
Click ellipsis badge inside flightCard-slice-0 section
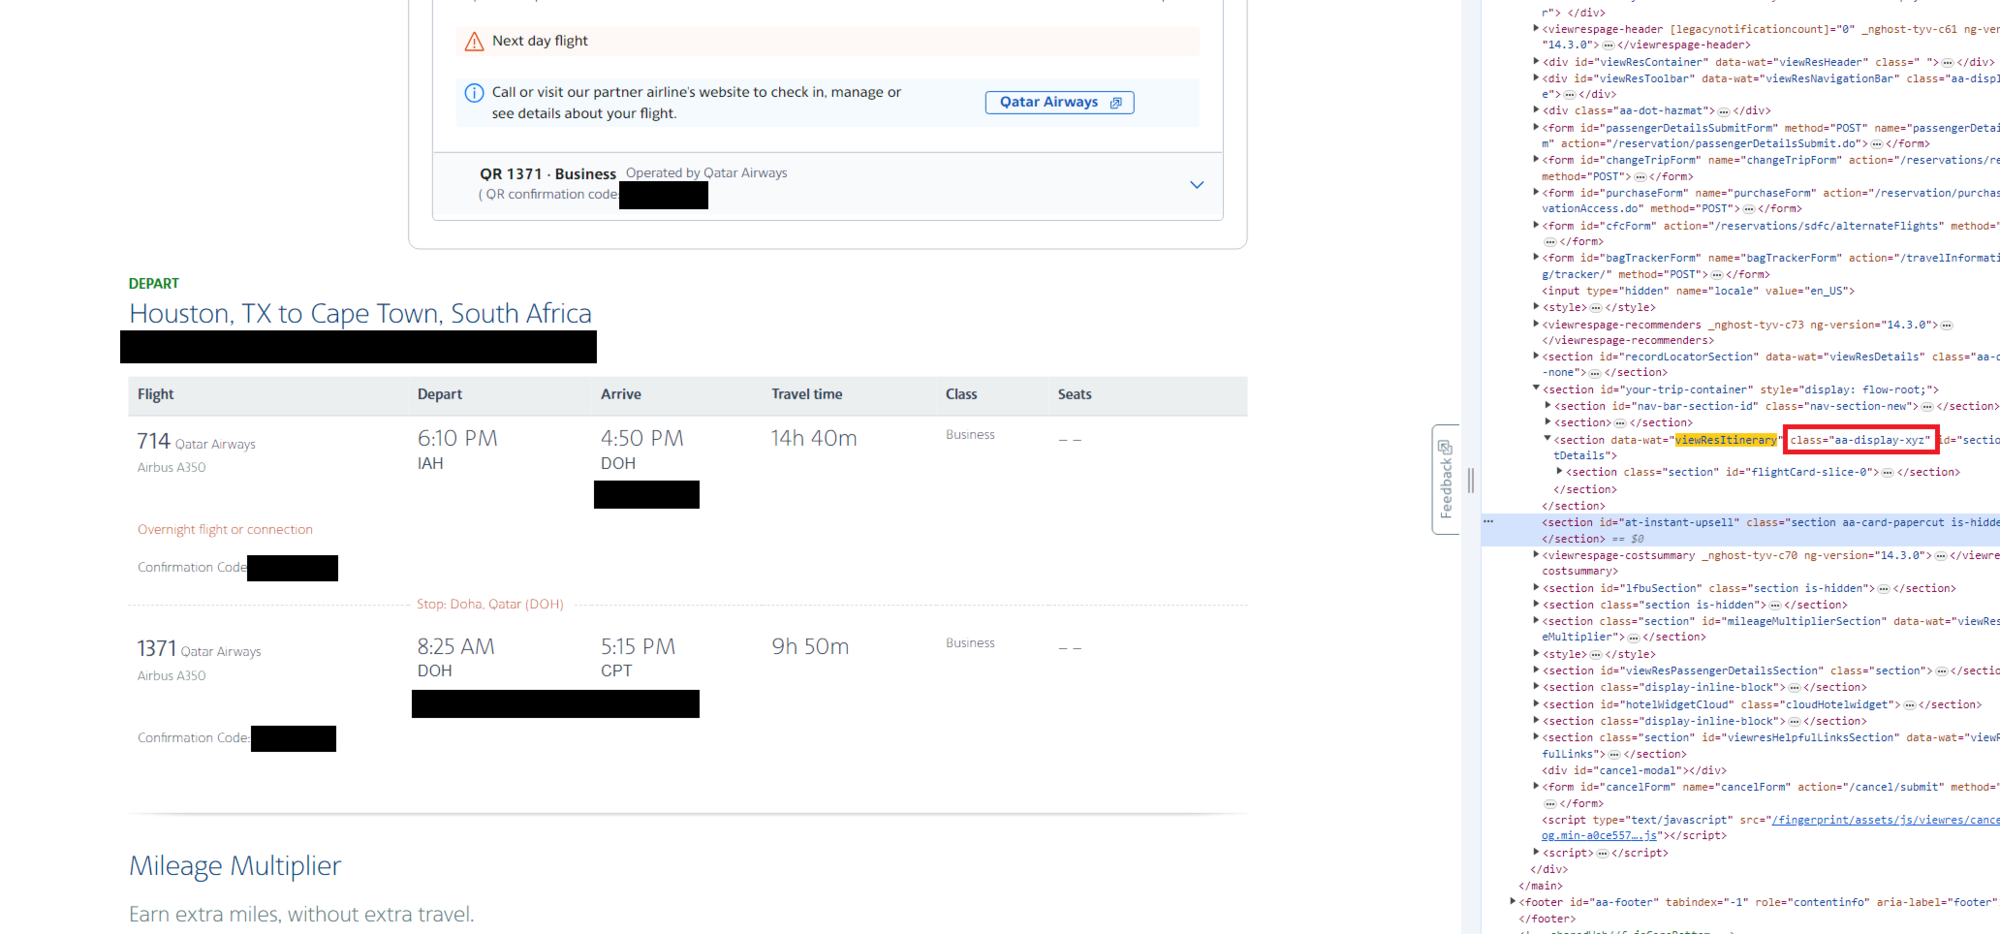pos(1887,473)
